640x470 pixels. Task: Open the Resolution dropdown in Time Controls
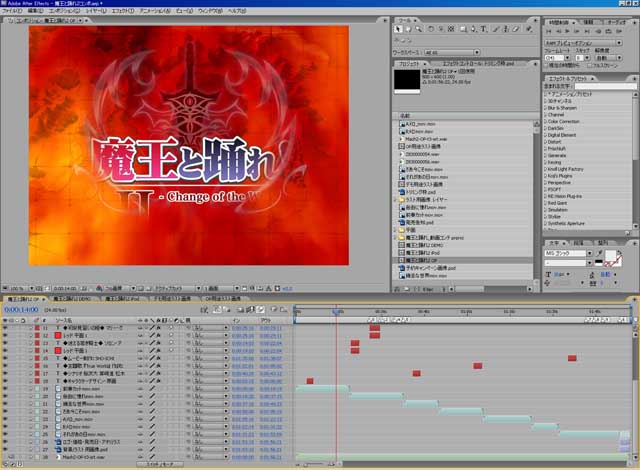(608, 58)
